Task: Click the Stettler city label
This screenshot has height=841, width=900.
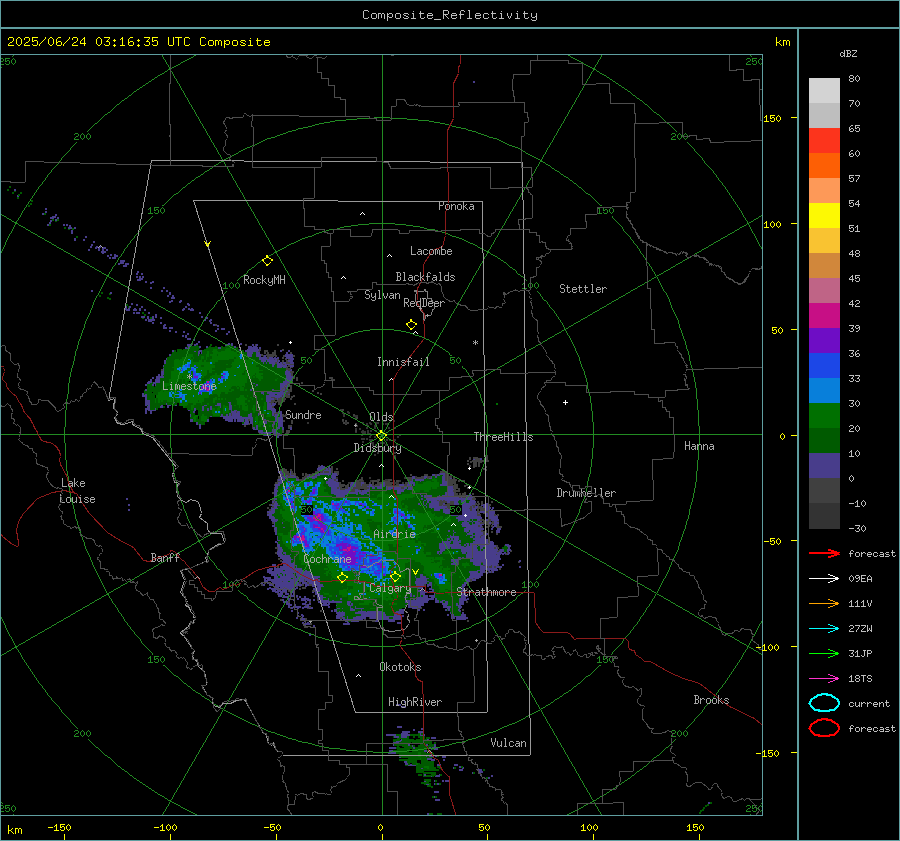Action: pyautogui.click(x=583, y=289)
